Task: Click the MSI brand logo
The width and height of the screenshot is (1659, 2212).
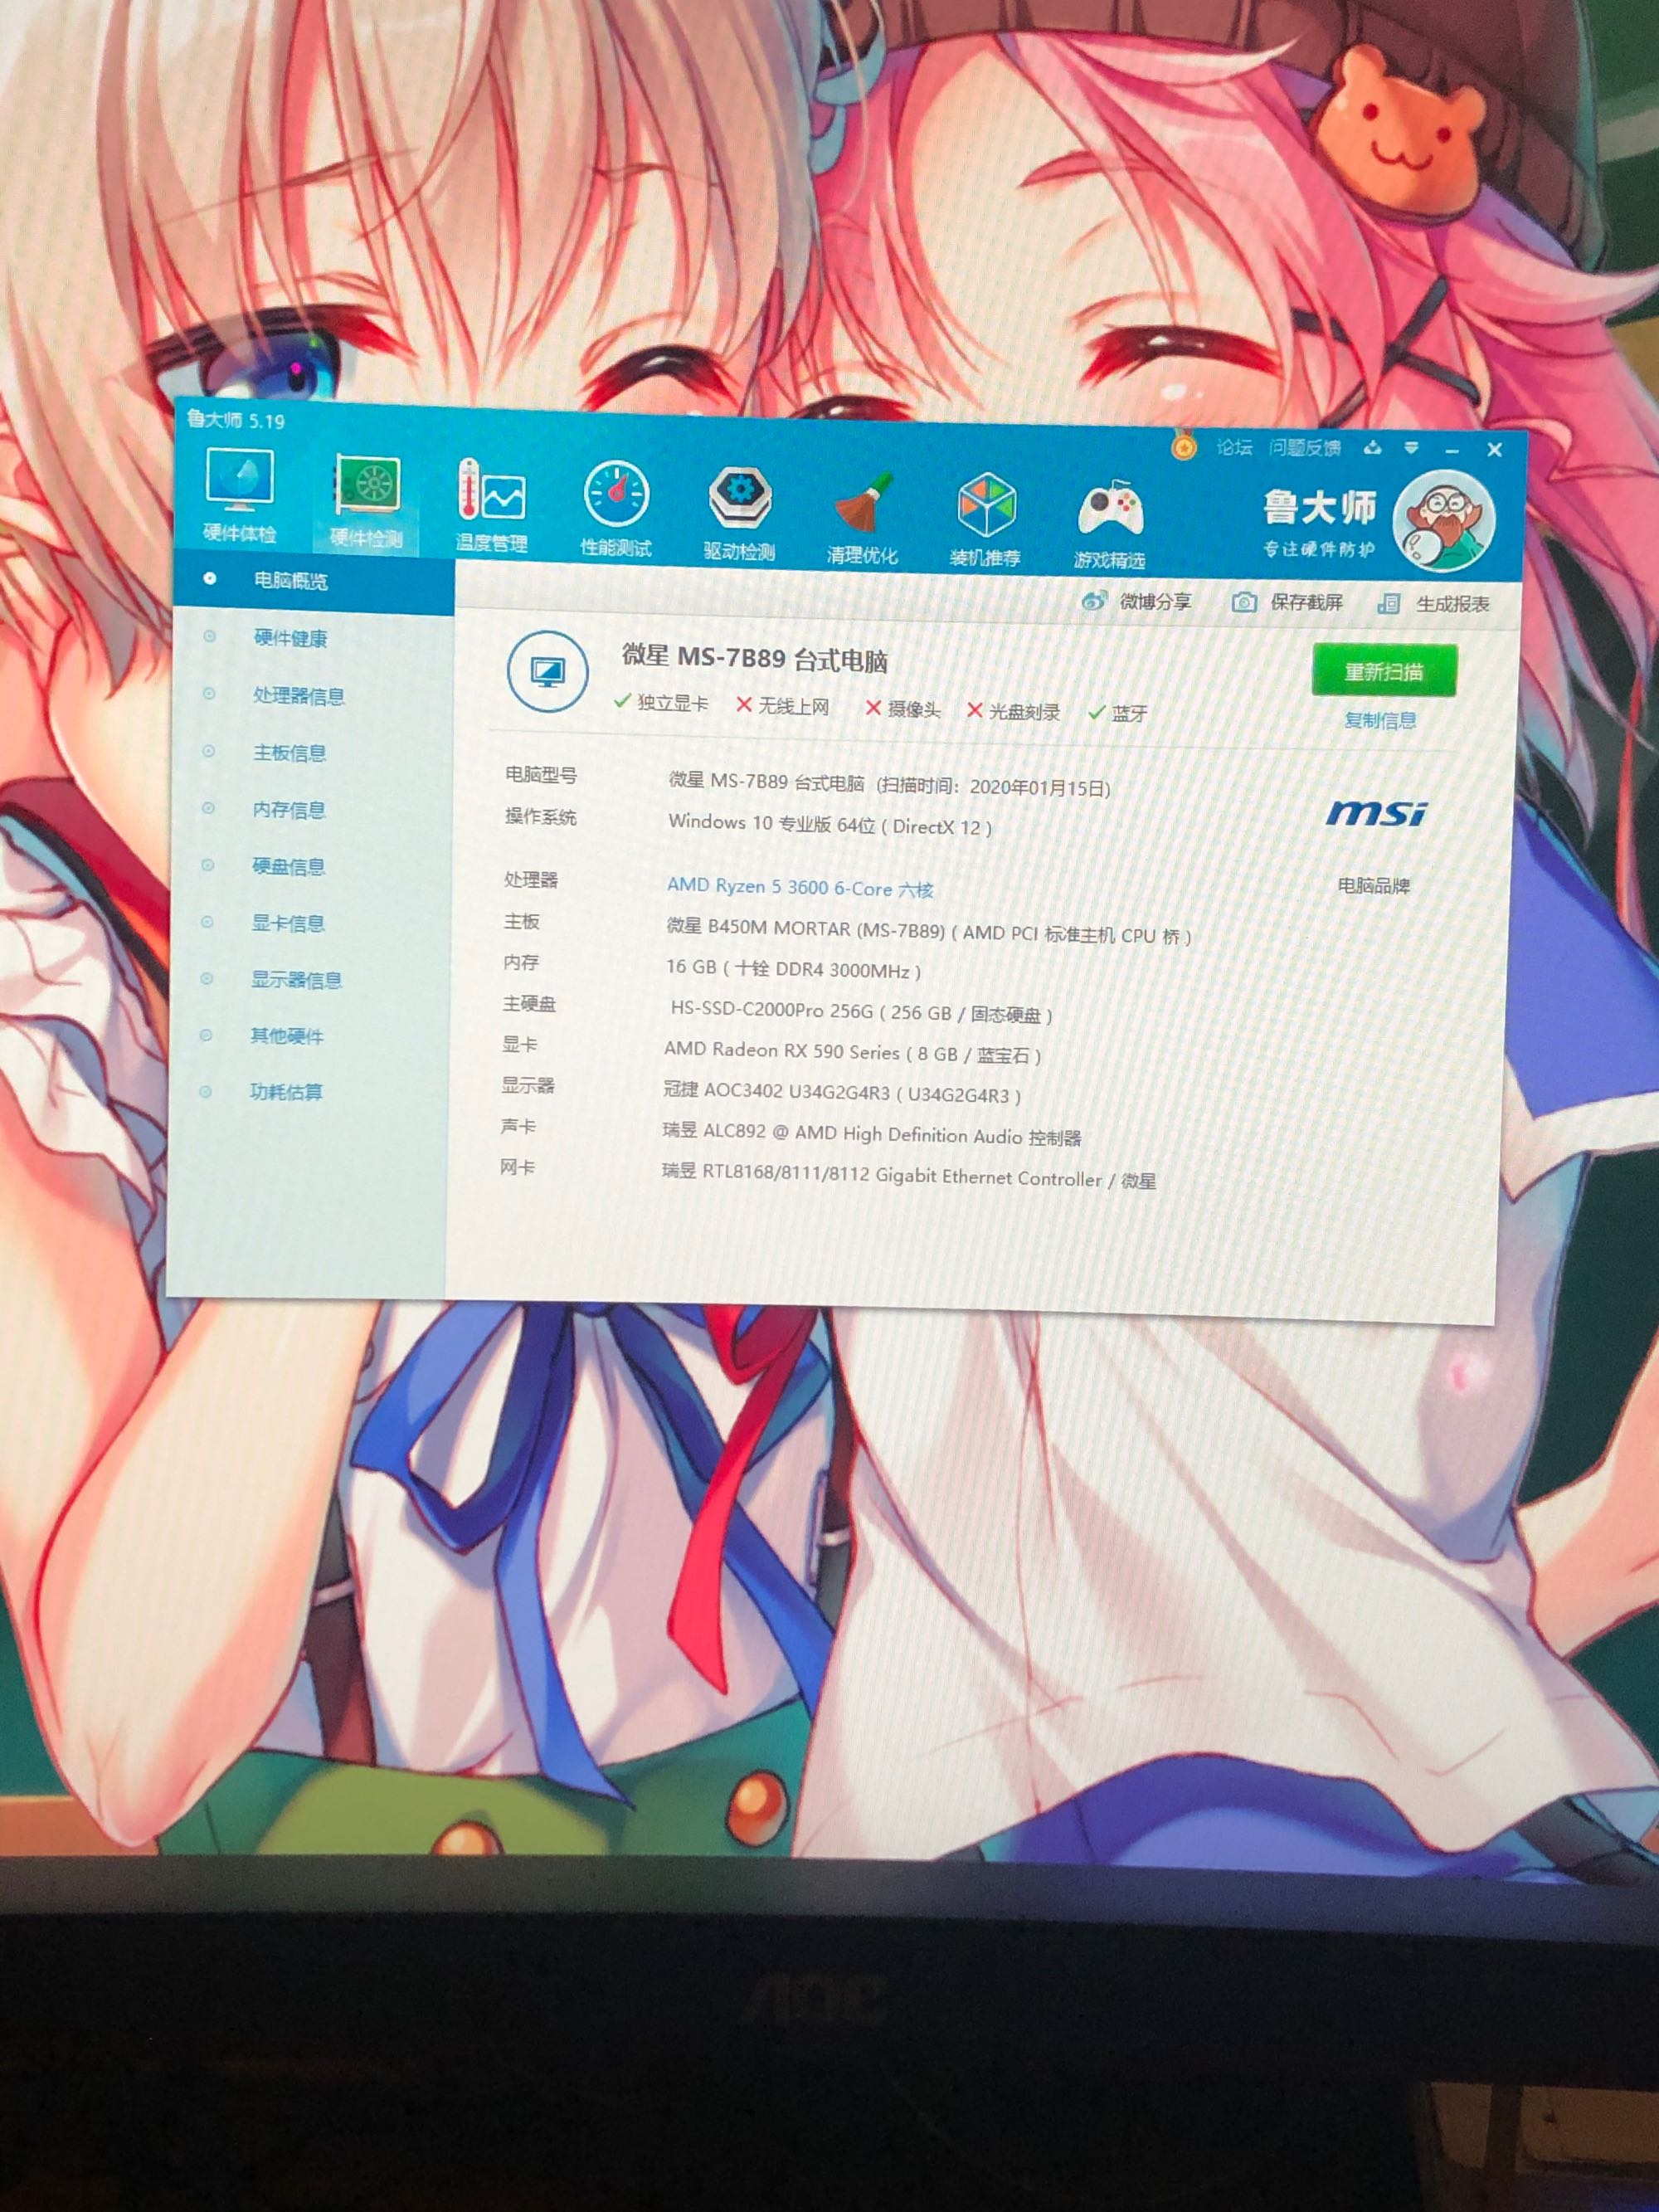Action: tap(1376, 813)
